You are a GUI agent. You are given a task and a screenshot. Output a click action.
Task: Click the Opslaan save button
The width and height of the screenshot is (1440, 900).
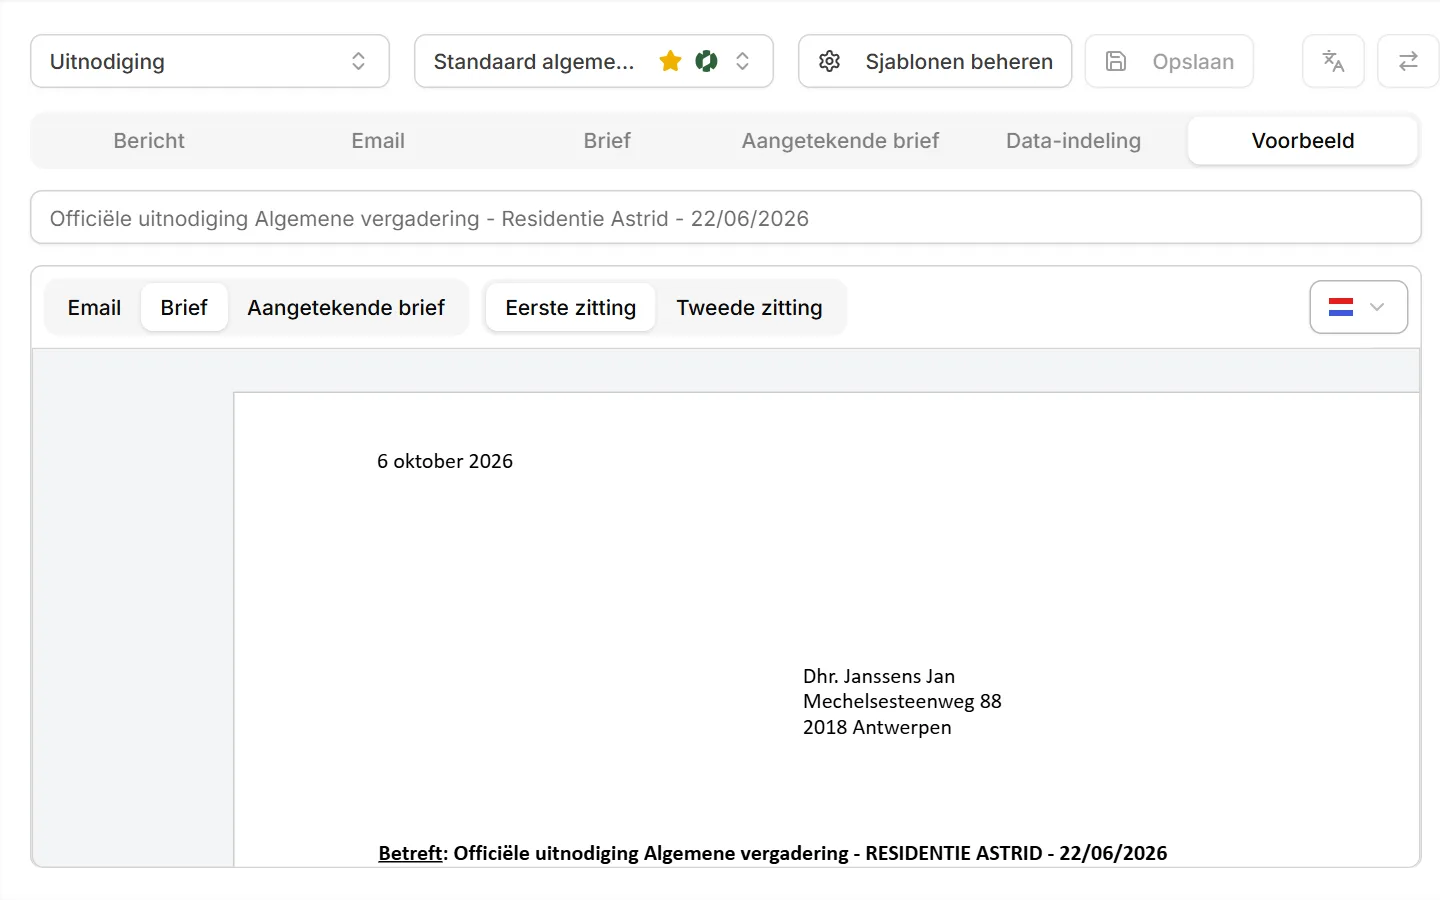pyautogui.click(x=1169, y=61)
